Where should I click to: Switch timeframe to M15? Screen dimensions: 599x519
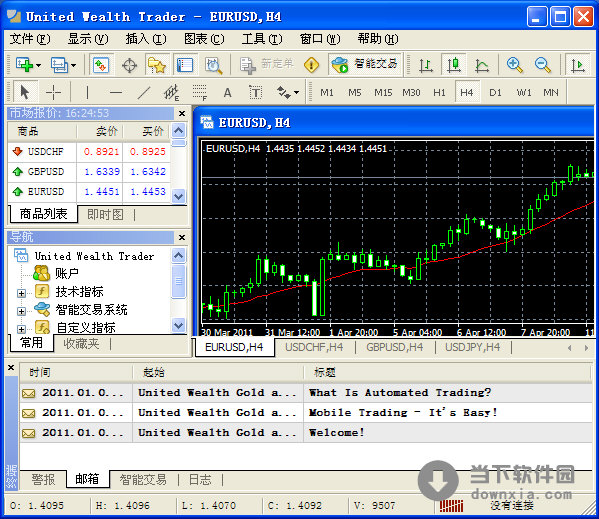coord(383,92)
